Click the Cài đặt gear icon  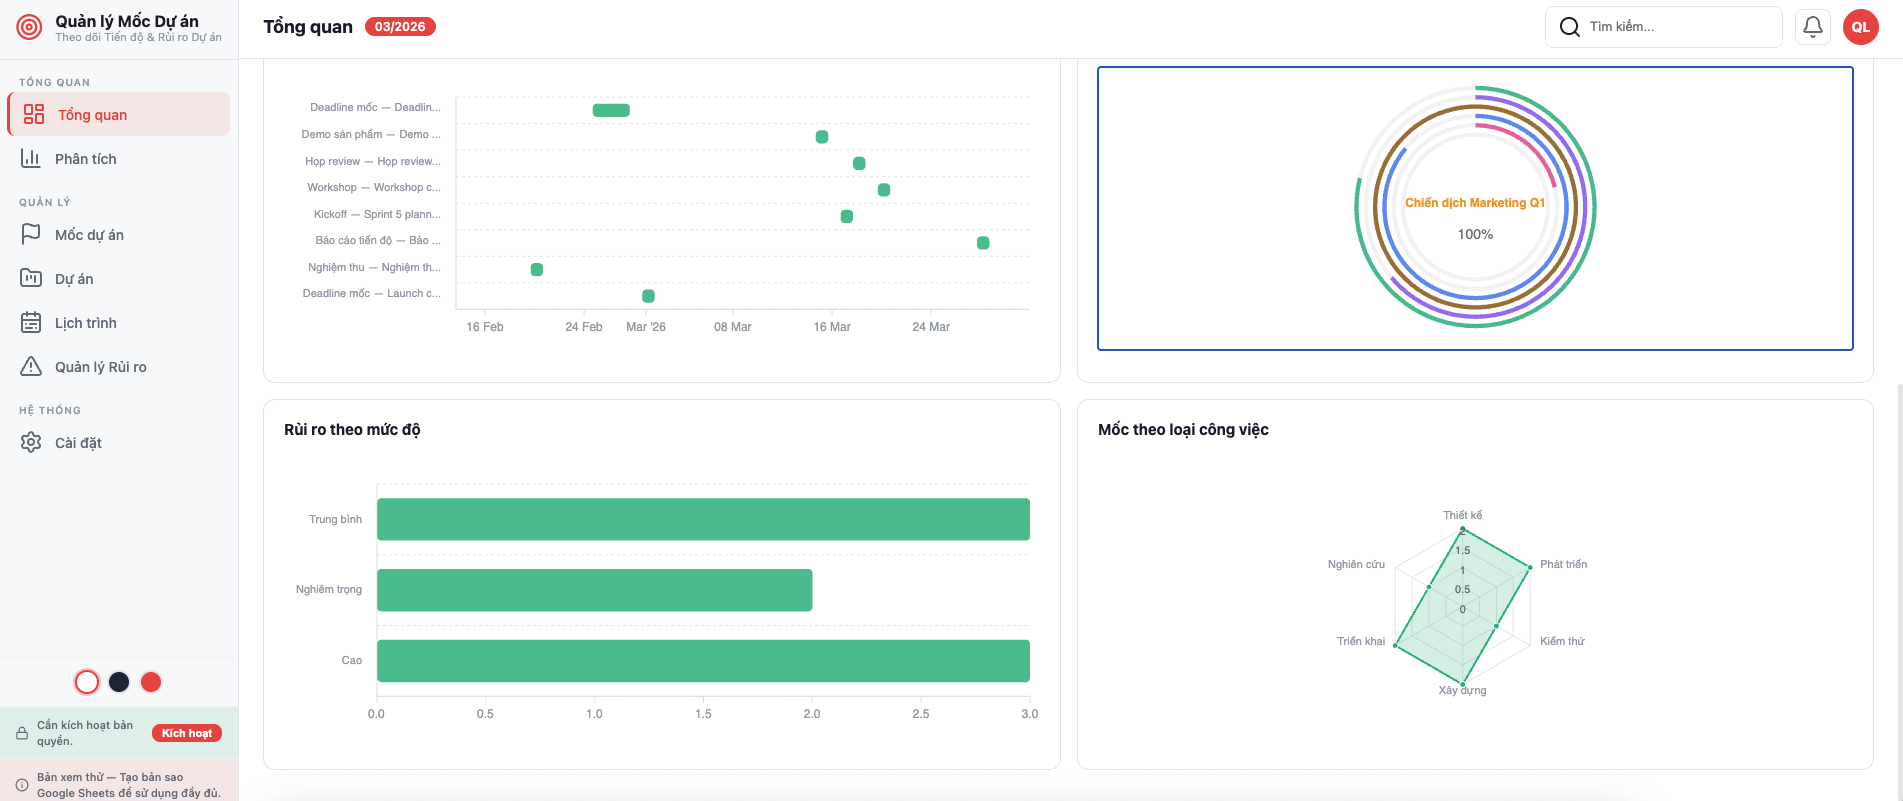[31, 442]
